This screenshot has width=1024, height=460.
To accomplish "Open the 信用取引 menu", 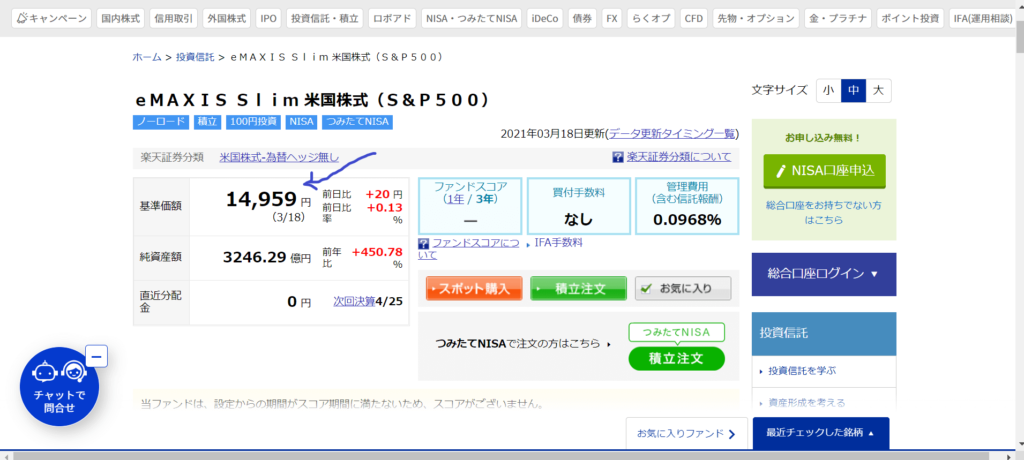I will pos(174,18).
